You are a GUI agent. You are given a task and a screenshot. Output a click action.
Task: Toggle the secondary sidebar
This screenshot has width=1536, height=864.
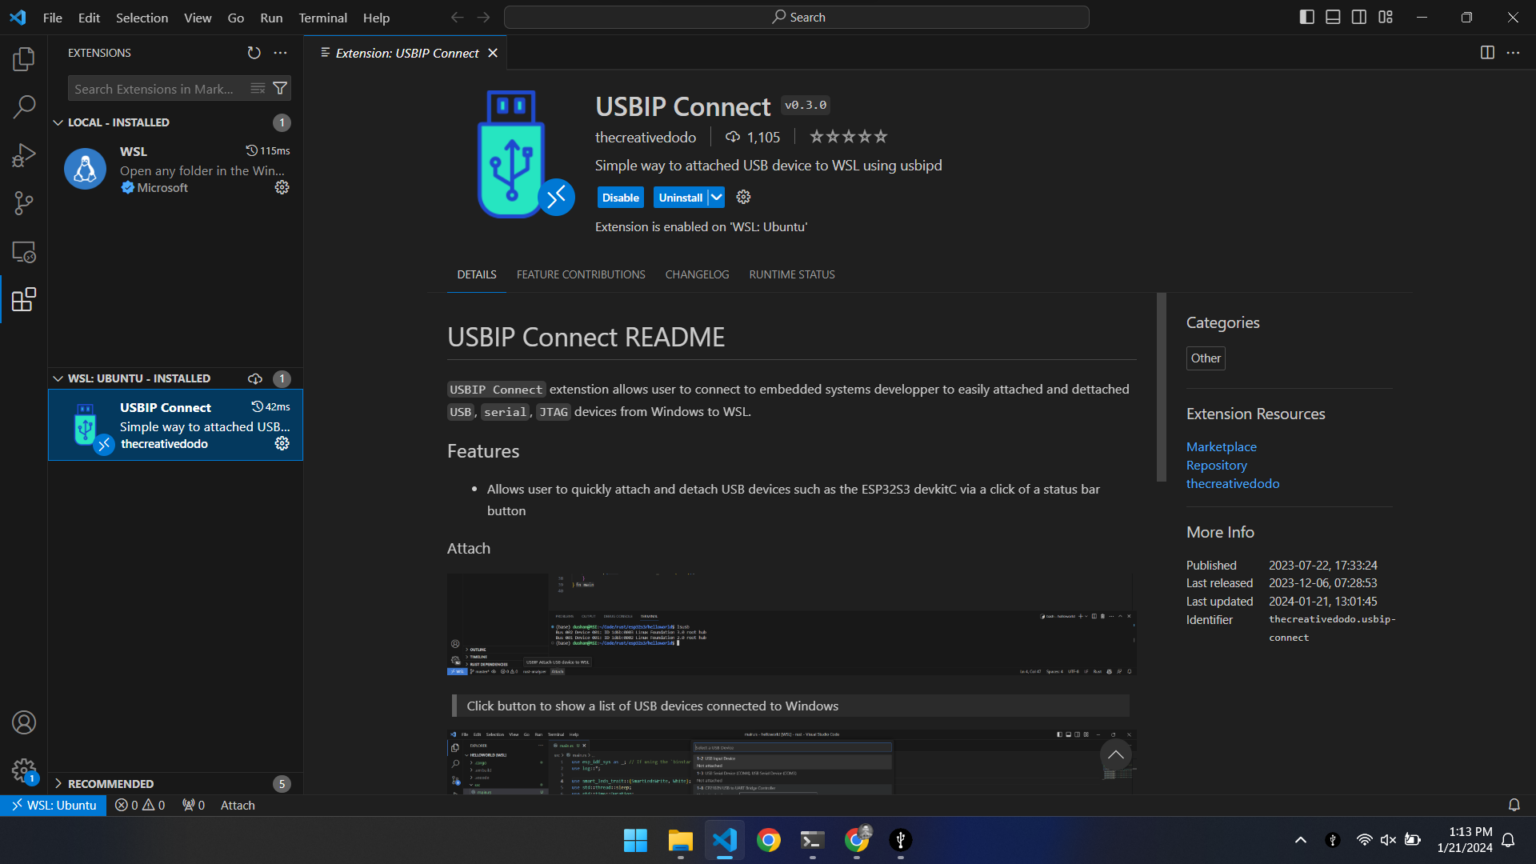click(x=1358, y=17)
